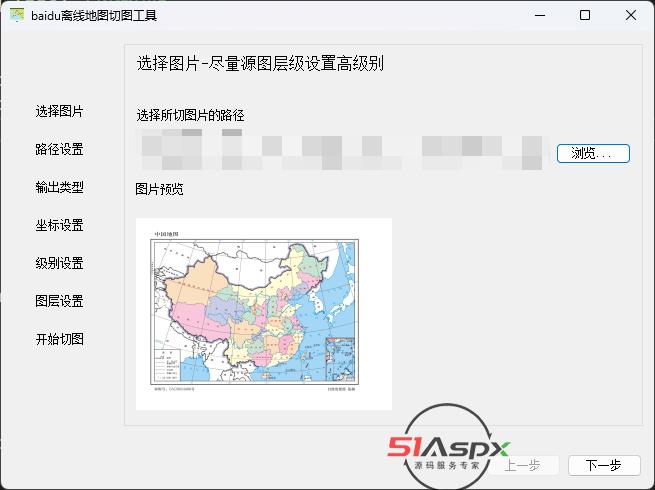This screenshot has width=655, height=490.
Task: Click the app icon in title bar
Action: click(17, 15)
